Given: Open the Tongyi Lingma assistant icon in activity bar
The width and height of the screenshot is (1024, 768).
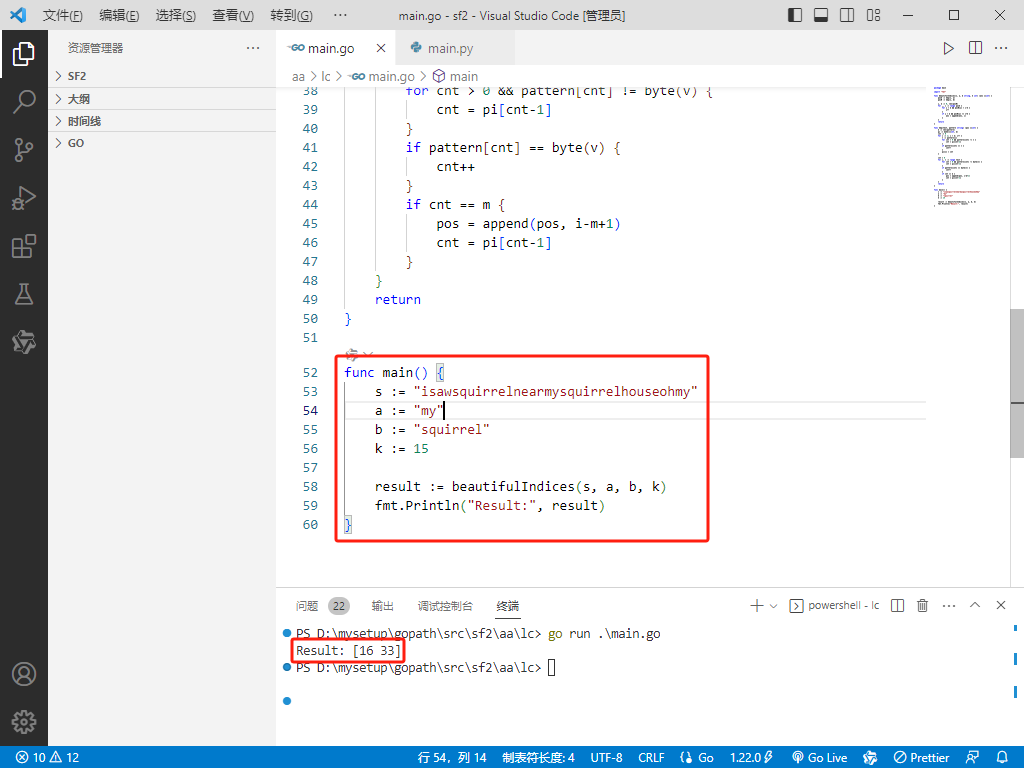Looking at the screenshot, I should [x=24, y=342].
